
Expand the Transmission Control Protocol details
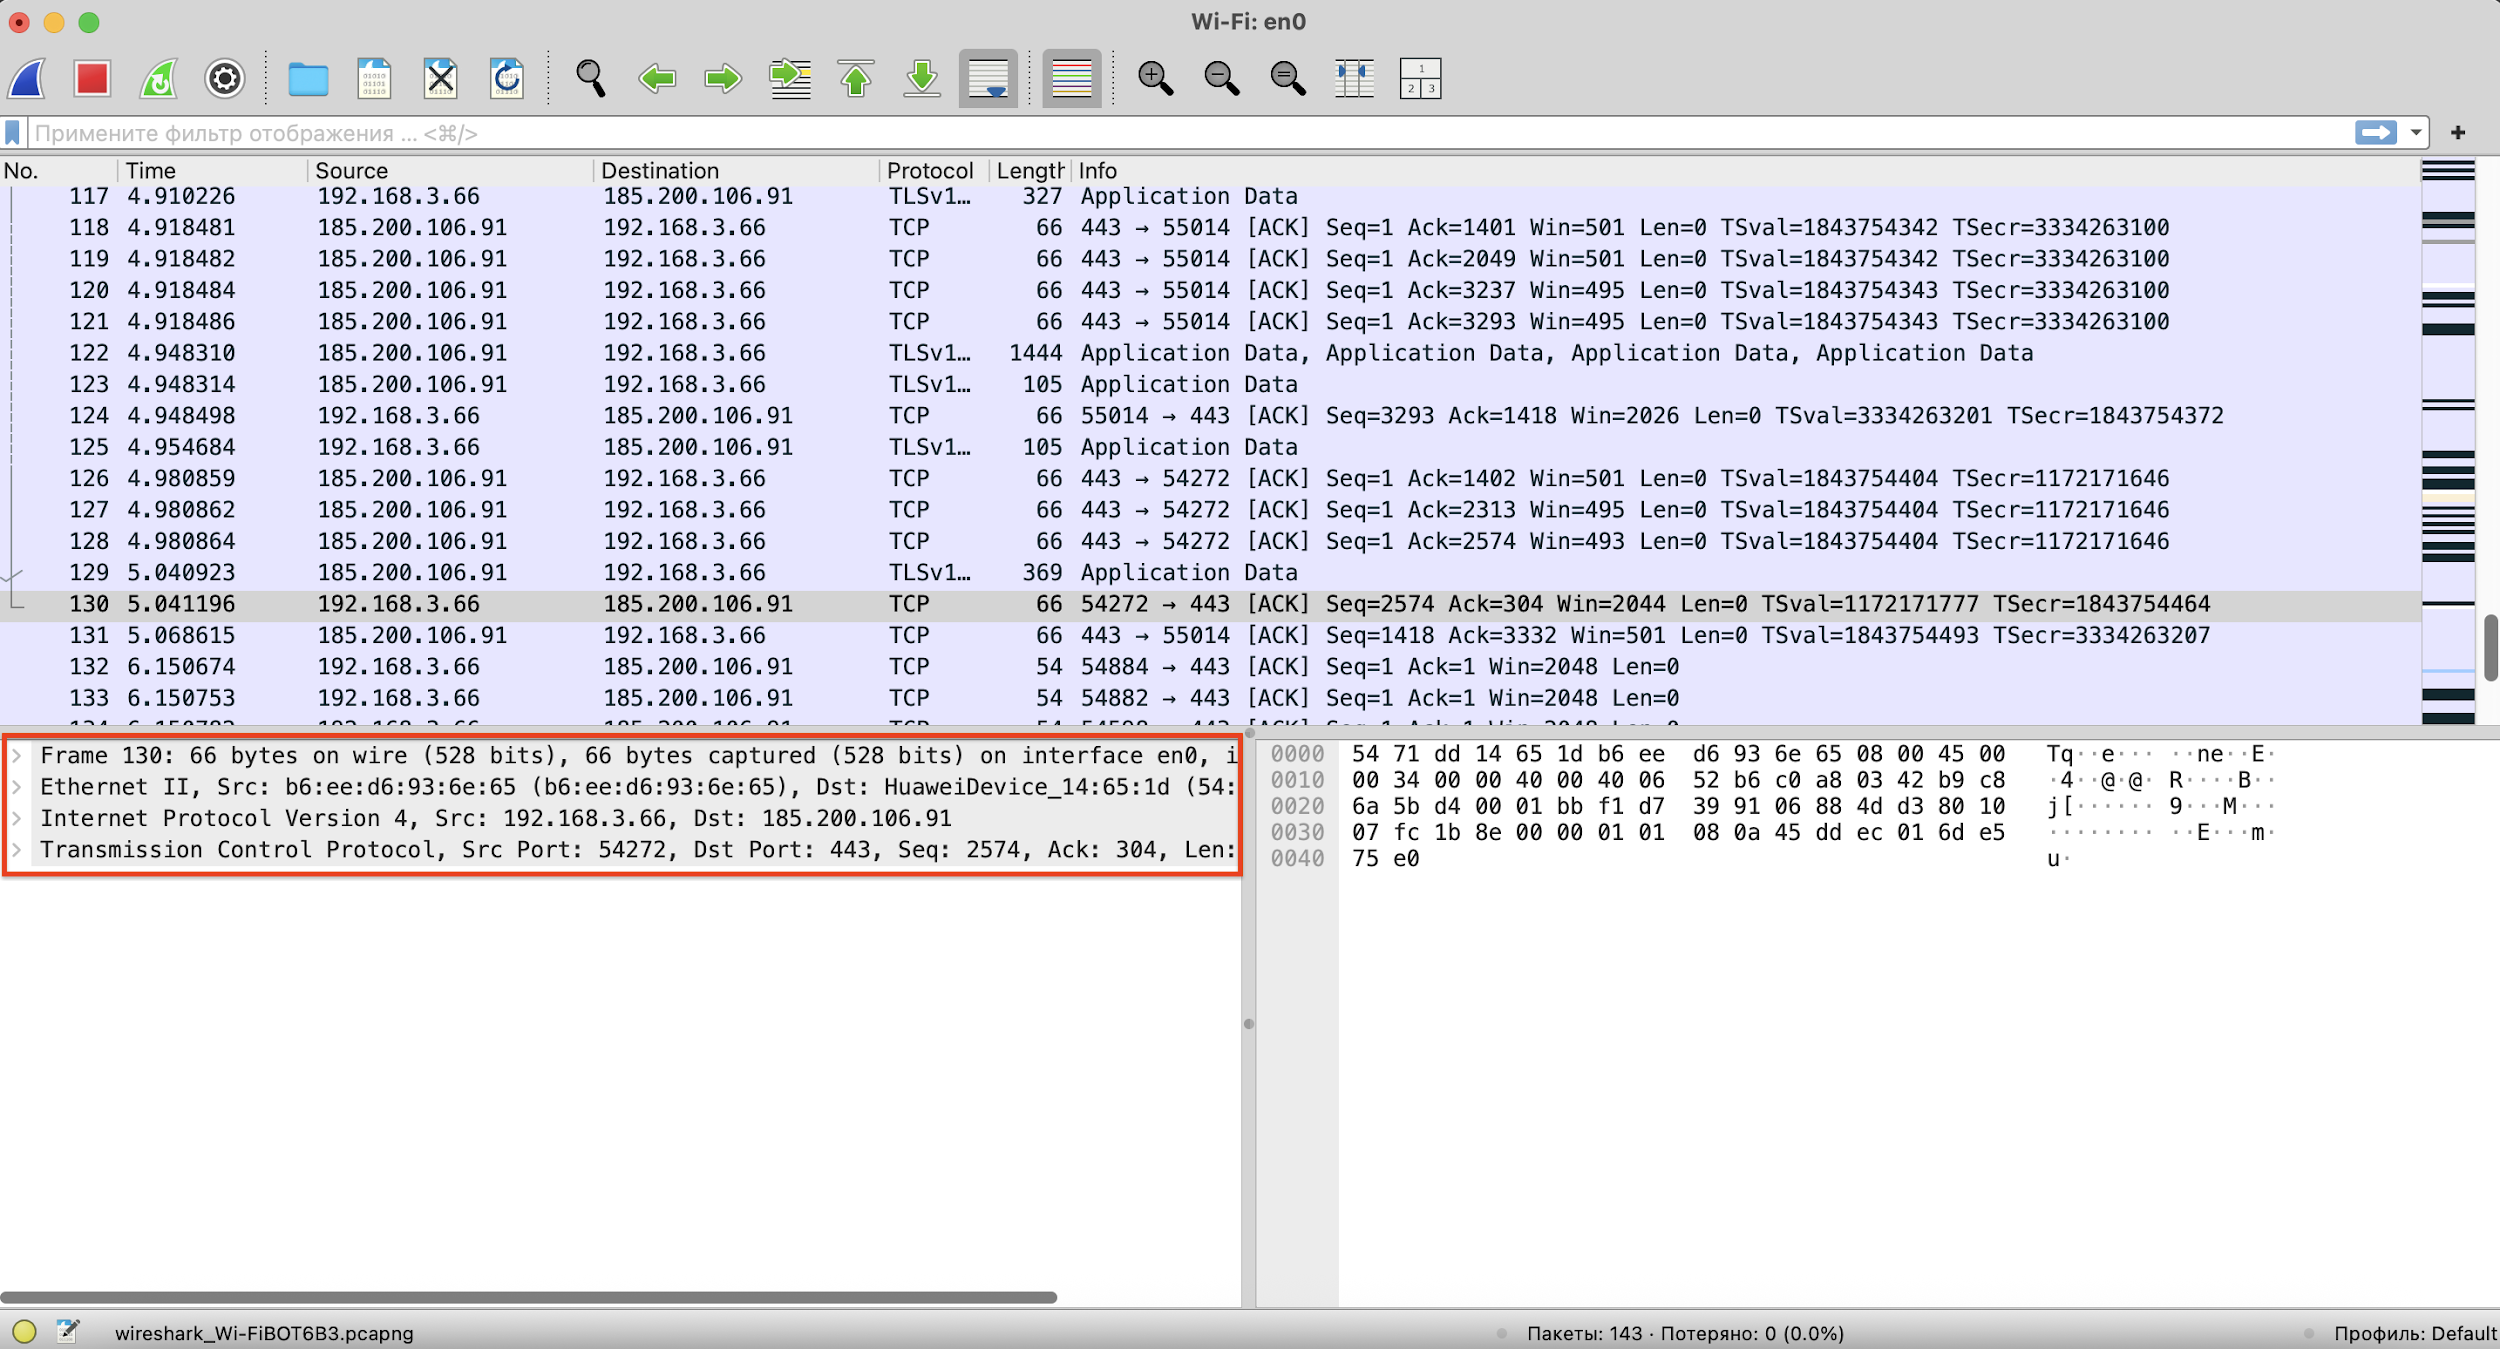(18, 850)
